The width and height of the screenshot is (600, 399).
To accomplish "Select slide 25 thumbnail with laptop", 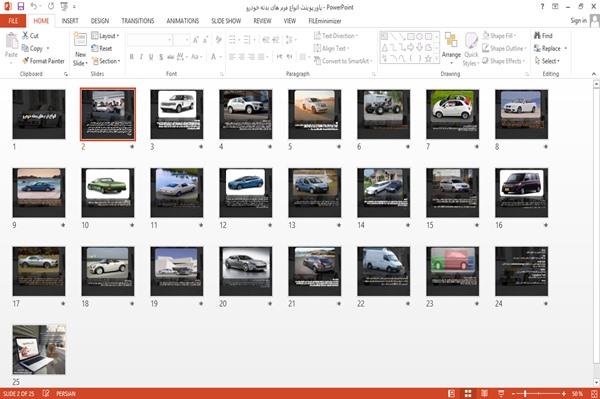I will click(x=39, y=350).
